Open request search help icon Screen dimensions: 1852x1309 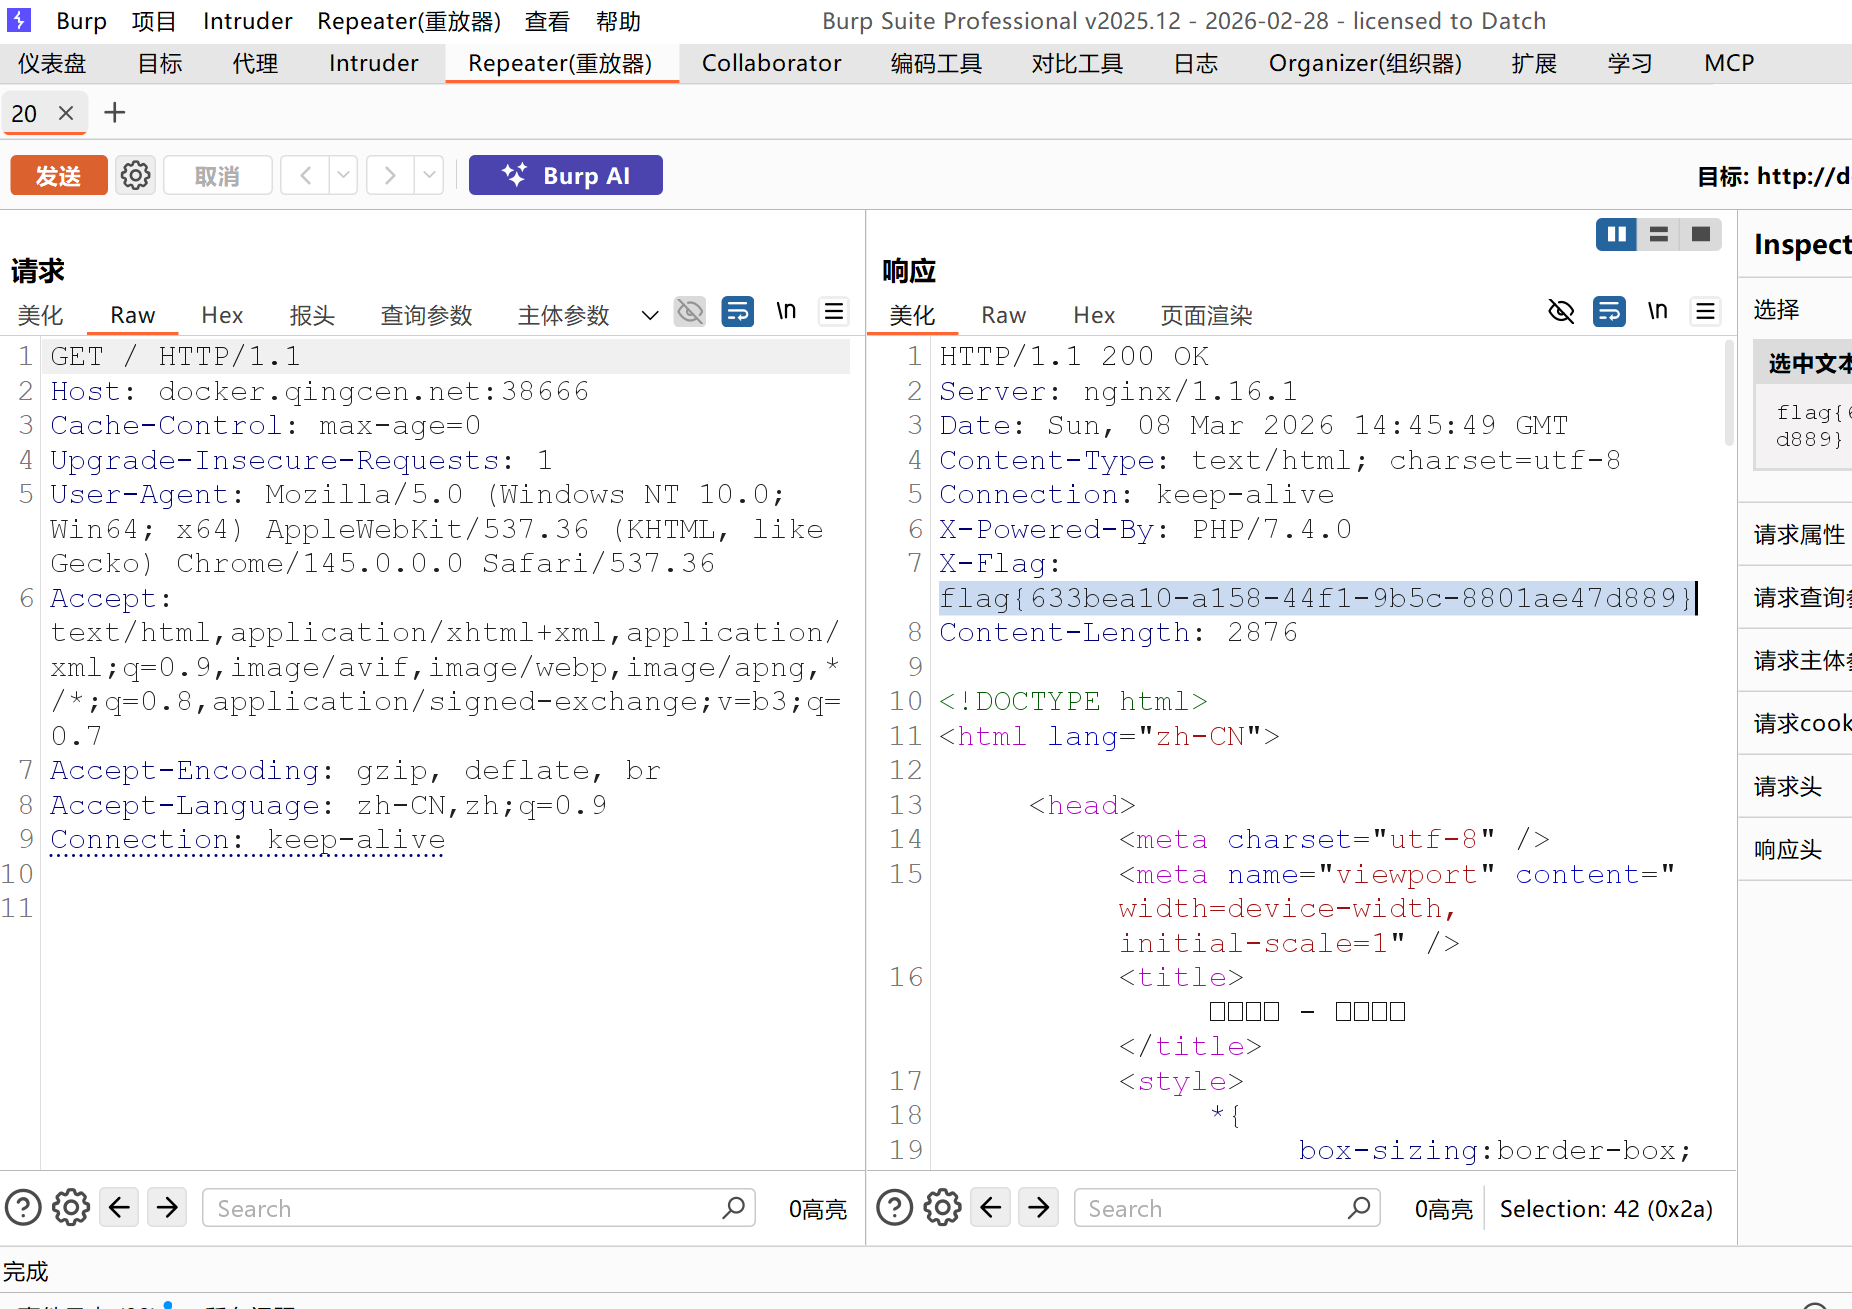tap(23, 1208)
